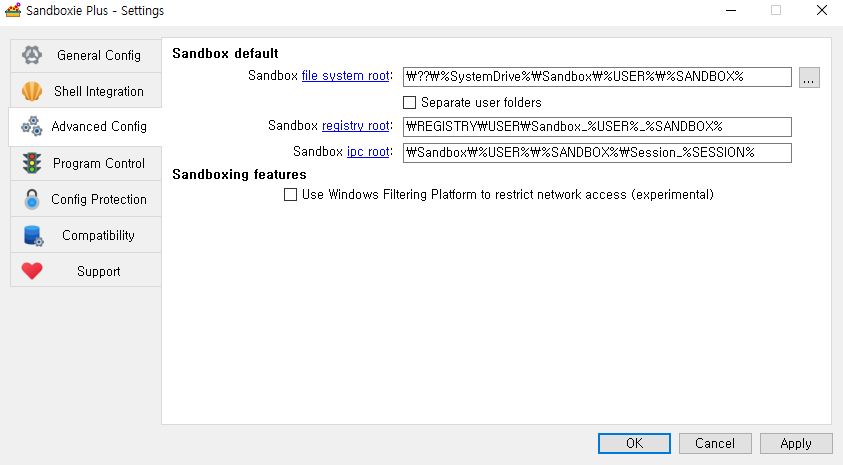This screenshot has height=465, width=843.
Task: Confirm settings with the OK button
Action: click(634, 443)
